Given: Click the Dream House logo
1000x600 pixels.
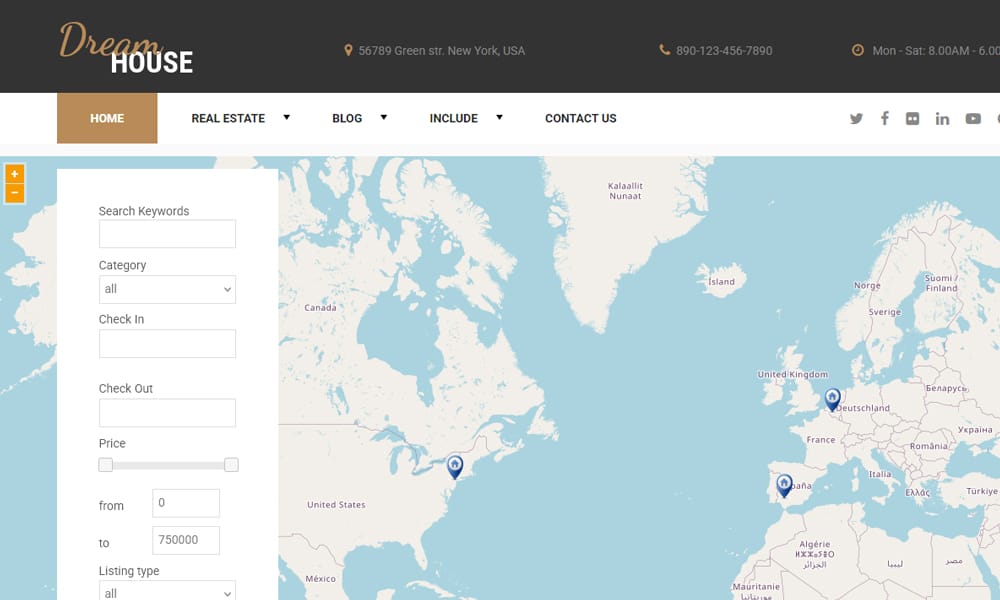Looking at the screenshot, I should pyautogui.click(x=126, y=50).
